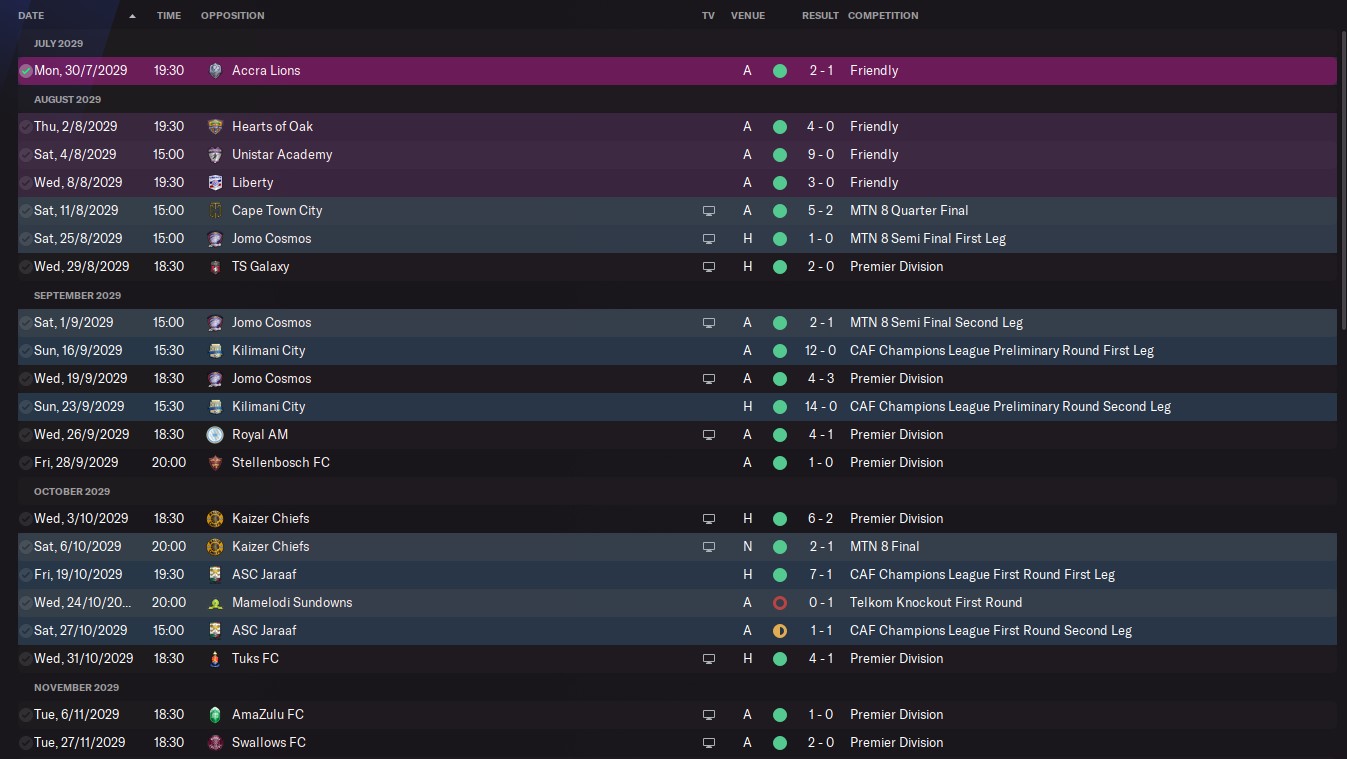Click the TV broadcast icon for Cape Town City
The width and height of the screenshot is (1347, 759).
pos(709,210)
